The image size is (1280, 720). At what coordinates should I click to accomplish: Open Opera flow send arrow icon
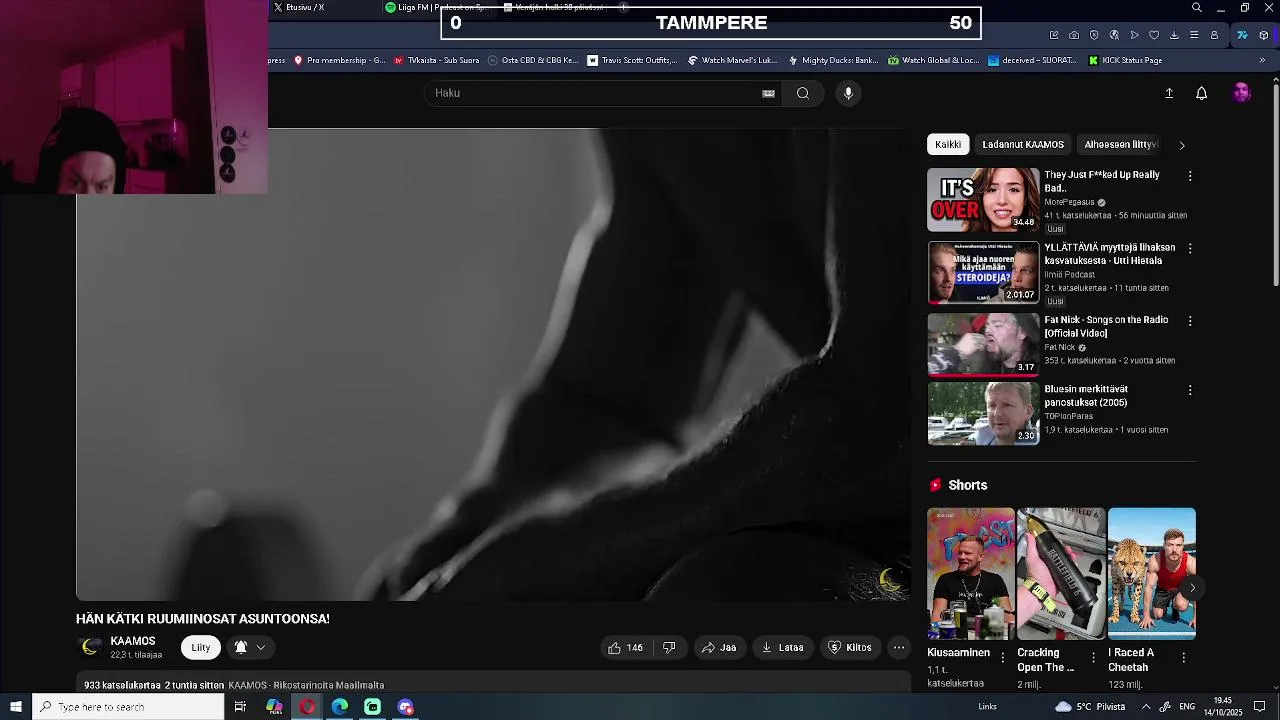click(x=1134, y=35)
